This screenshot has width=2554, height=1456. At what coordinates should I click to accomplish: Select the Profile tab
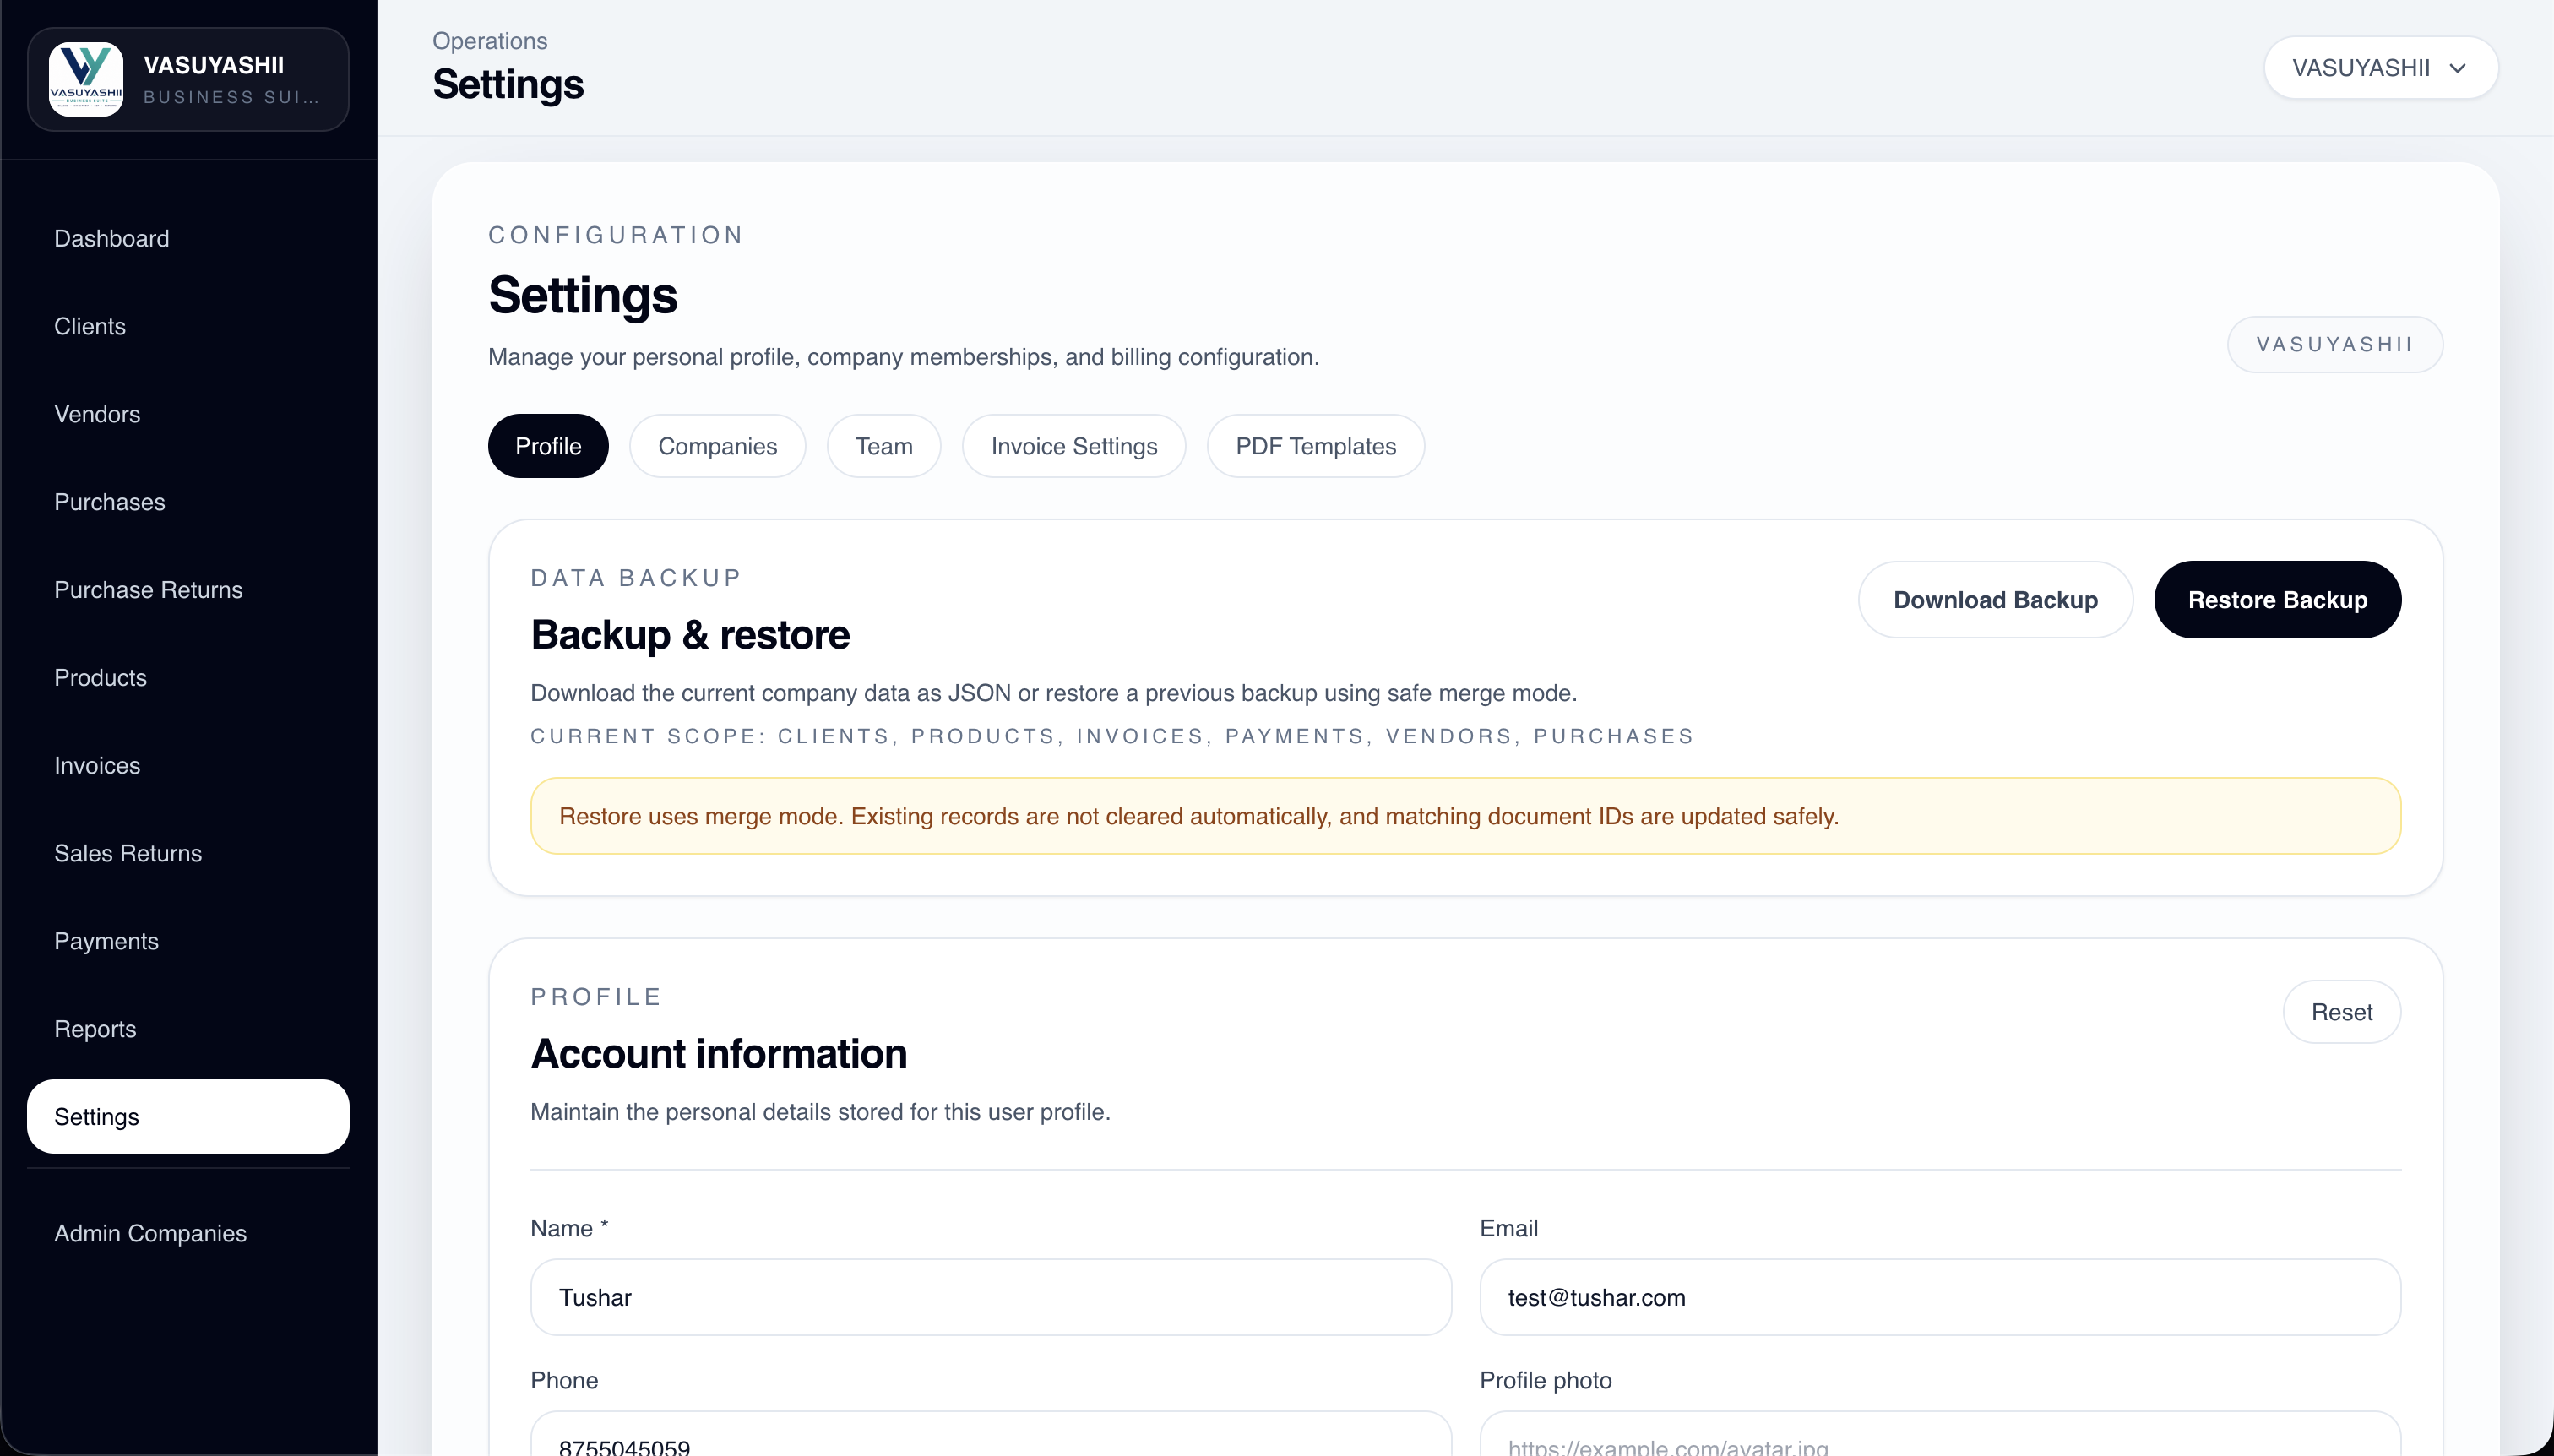tap(548, 446)
